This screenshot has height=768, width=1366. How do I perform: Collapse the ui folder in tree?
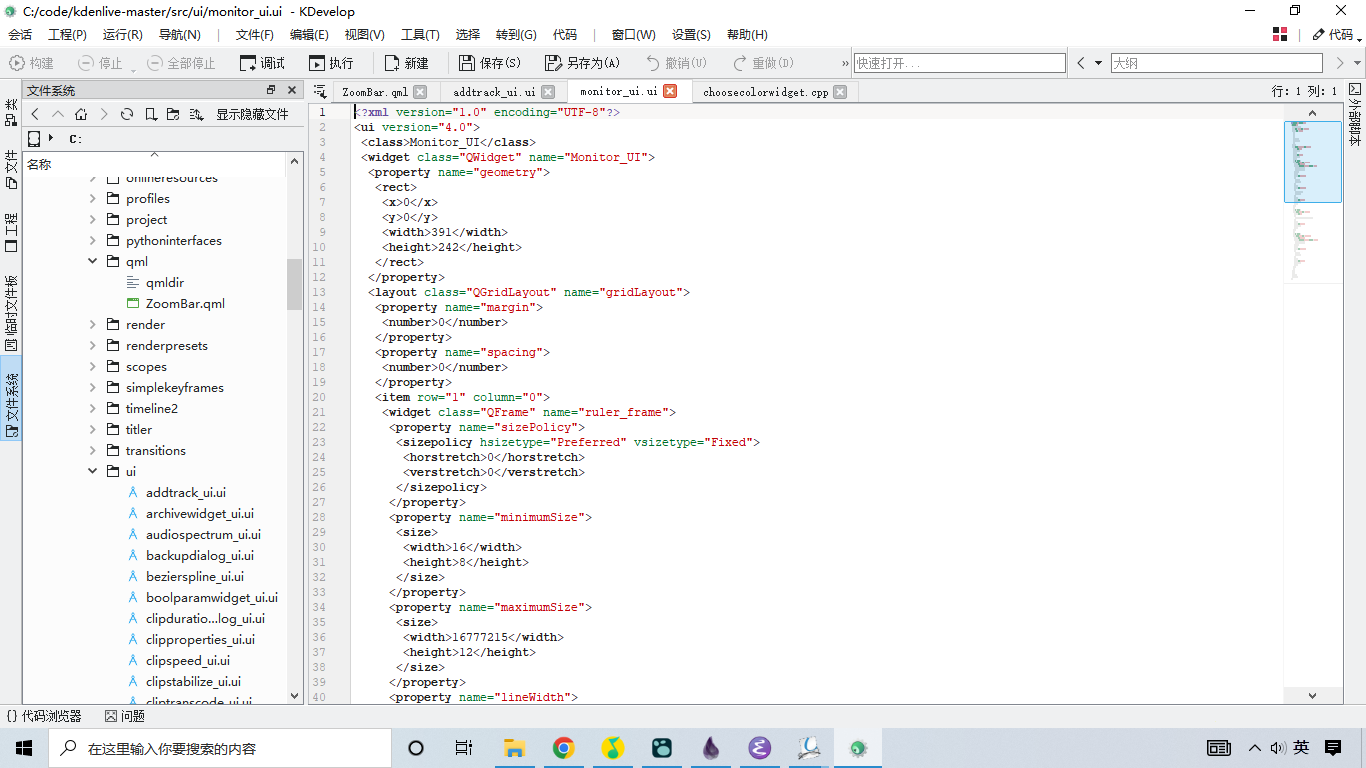point(93,471)
